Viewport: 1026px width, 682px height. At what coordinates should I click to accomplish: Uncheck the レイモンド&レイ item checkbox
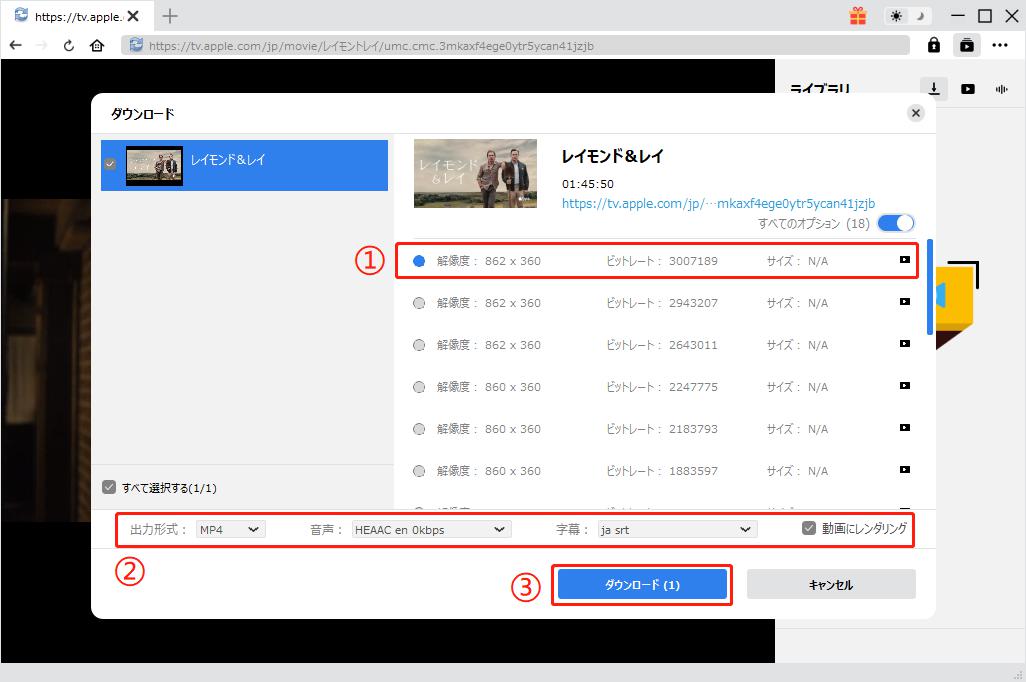coord(110,164)
